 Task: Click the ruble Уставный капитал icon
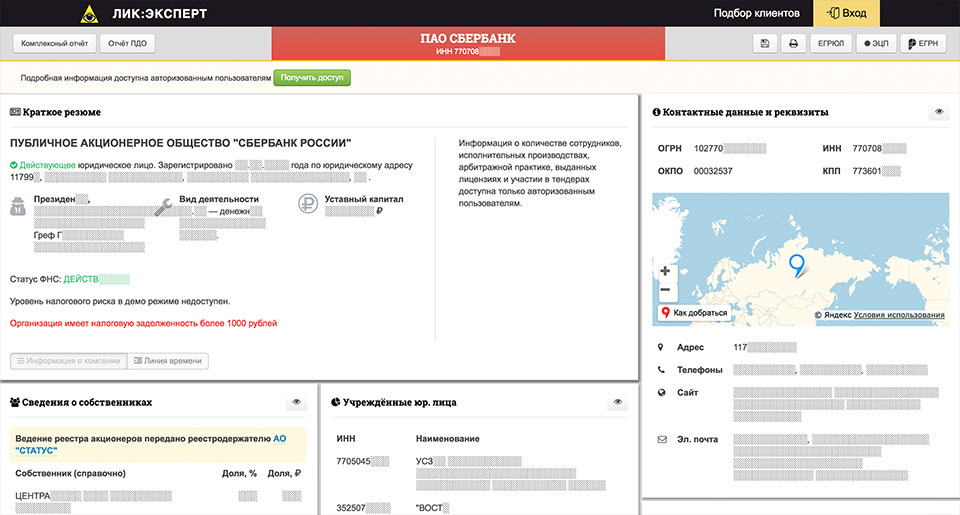point(308,204)
